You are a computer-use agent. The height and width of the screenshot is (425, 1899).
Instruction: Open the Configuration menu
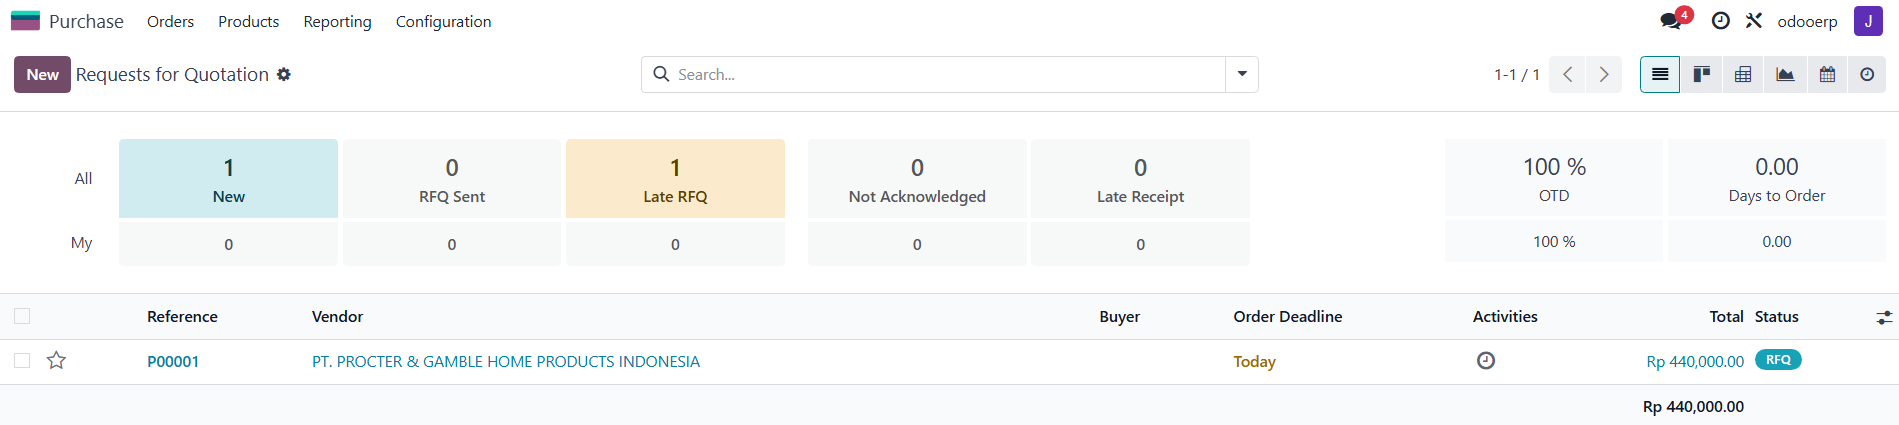pyautogui.click(x=443, y=21)
